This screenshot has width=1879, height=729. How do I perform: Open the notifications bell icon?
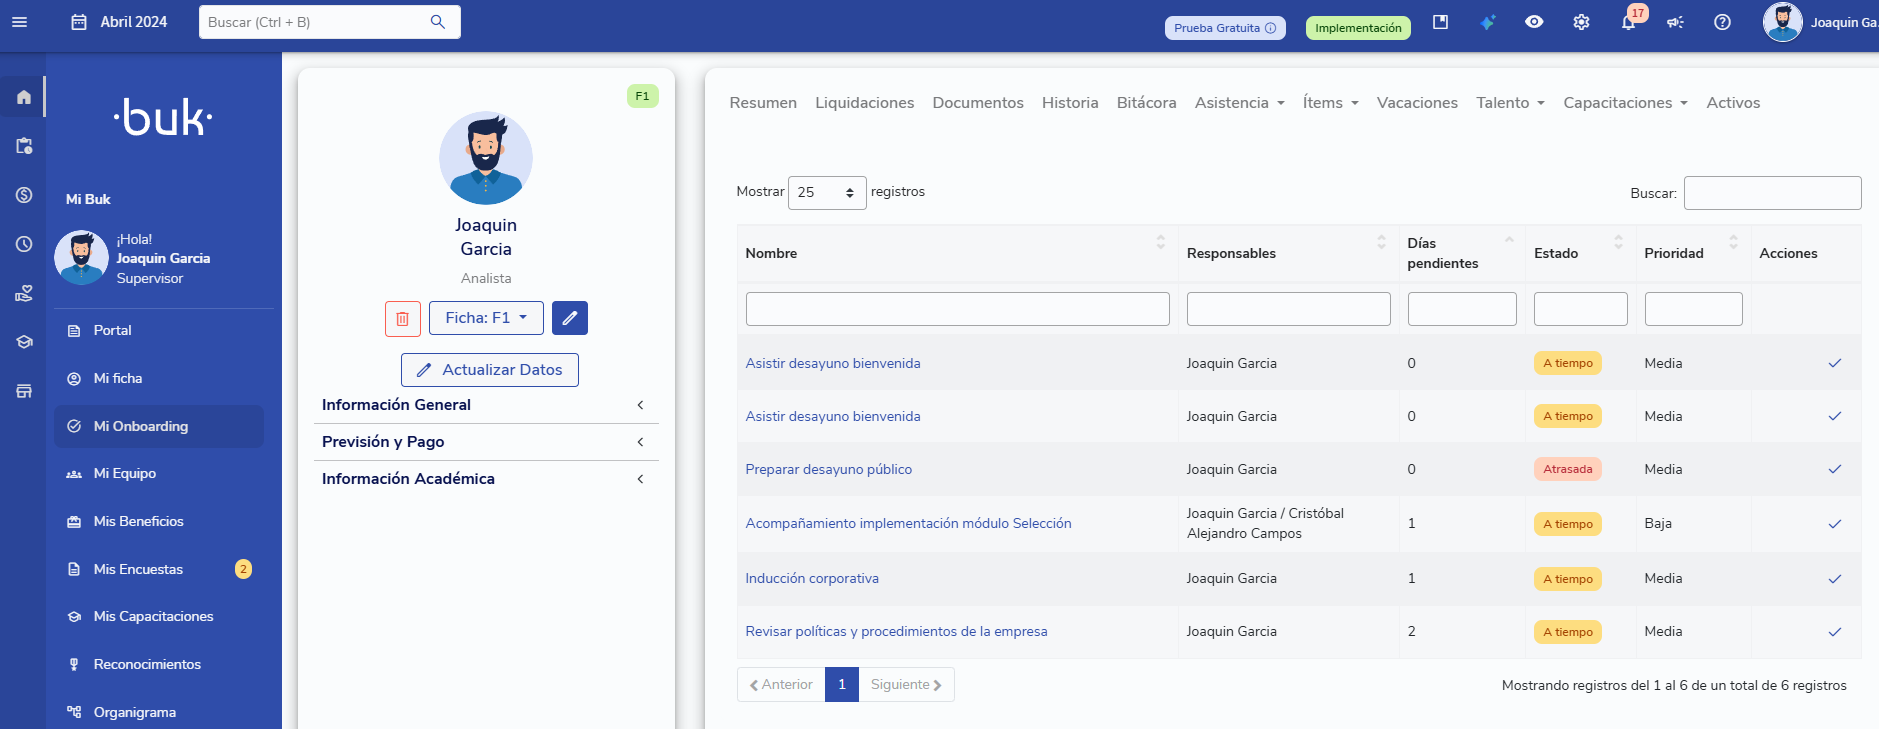pos(1628,22)
